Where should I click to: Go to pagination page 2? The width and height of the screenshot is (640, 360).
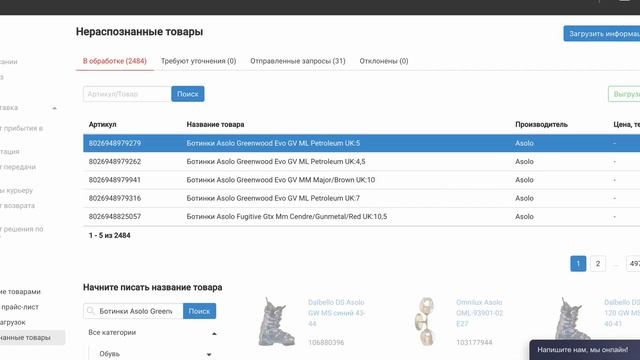point(598,264)
